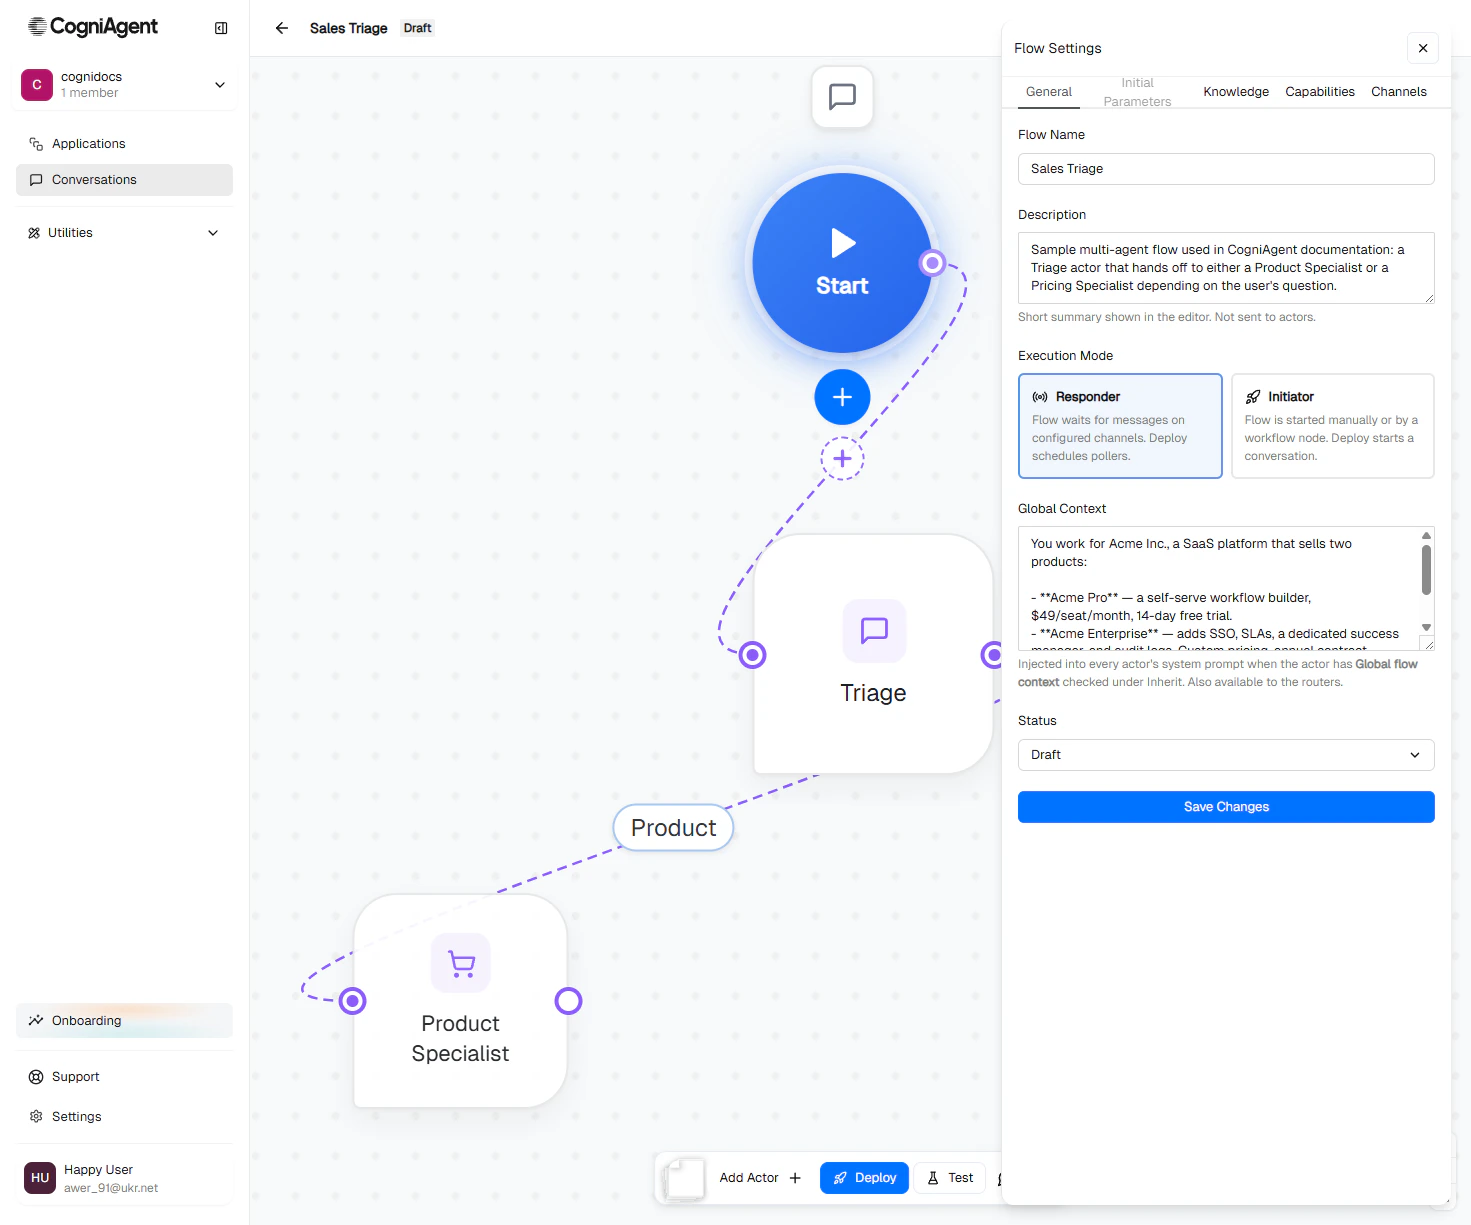The width and height of the screenshot is (1471, 1225).
Task: Expand the cognidocs workspace switcher
Action: pos(220,85)
